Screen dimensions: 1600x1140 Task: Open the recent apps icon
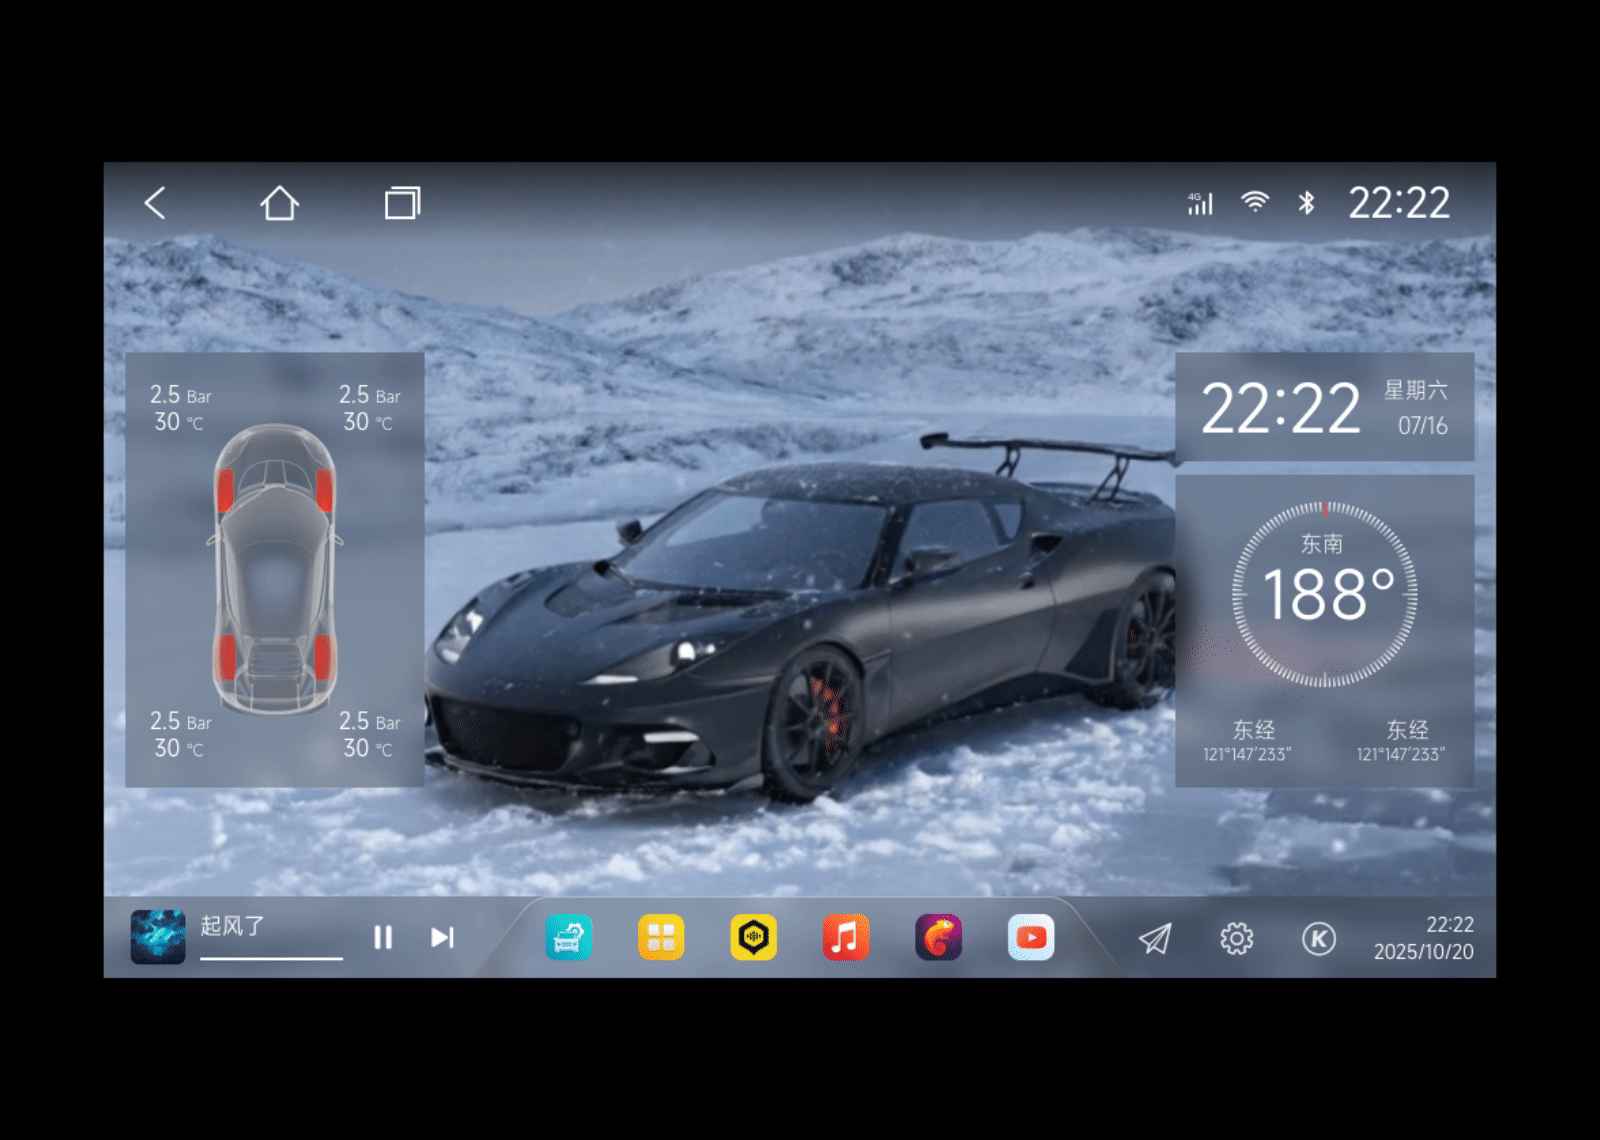403,203
